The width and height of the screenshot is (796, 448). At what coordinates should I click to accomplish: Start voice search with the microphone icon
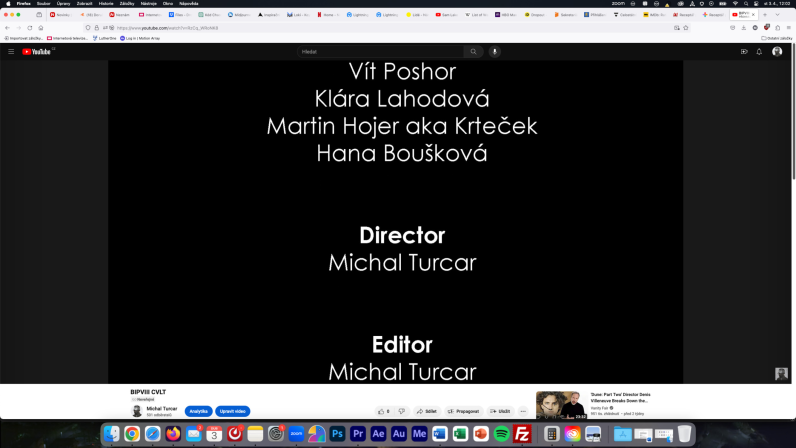[494, 51]
